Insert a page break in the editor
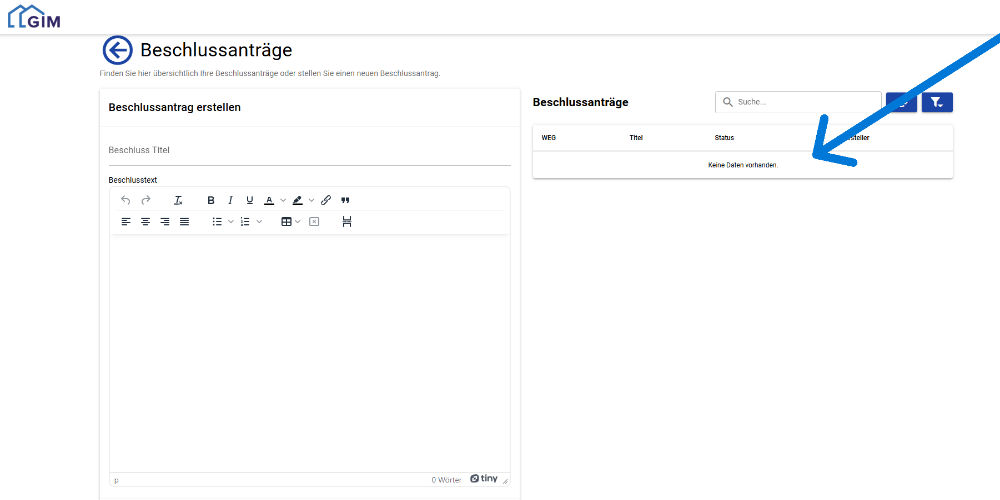 (x=347, y=221)
